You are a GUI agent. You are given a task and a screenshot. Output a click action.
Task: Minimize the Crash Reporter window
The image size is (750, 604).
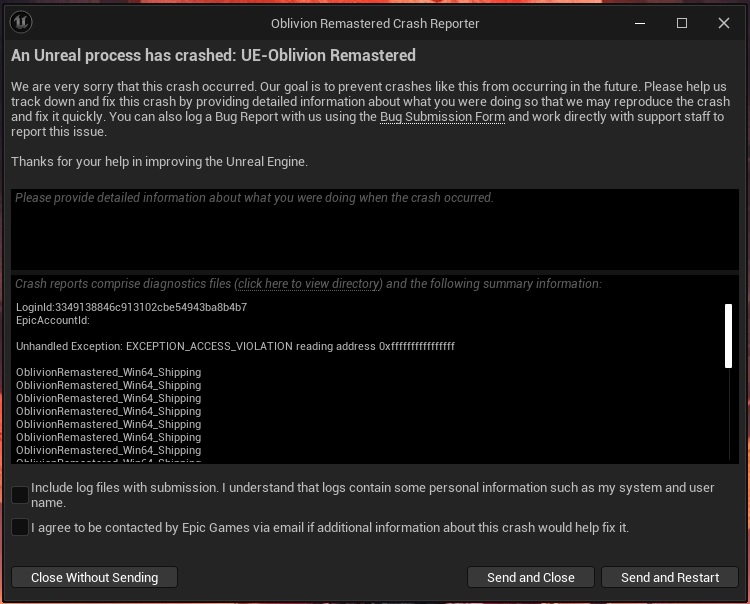640,23
